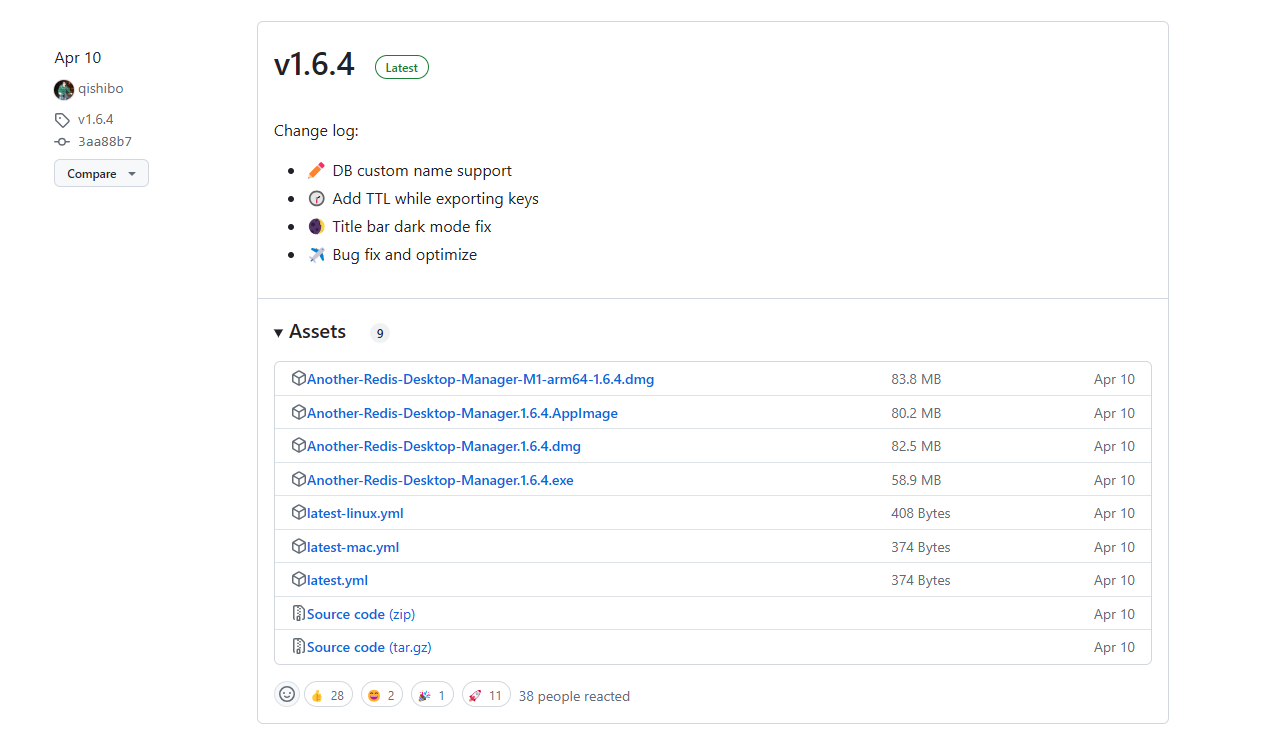The height and width of the screenshot is (729, 1280).
Task: Click the 80.2 MB size value
Action: pyautogui.click(x=916, y=413)
